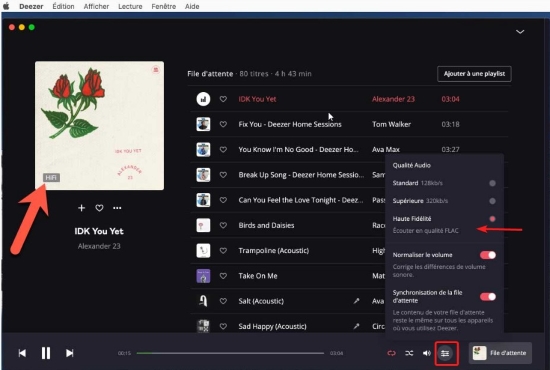The height and width of the screenshot is (370, 550).
Task: Open audio settings equalizer icon
Action: coord(445,353)
